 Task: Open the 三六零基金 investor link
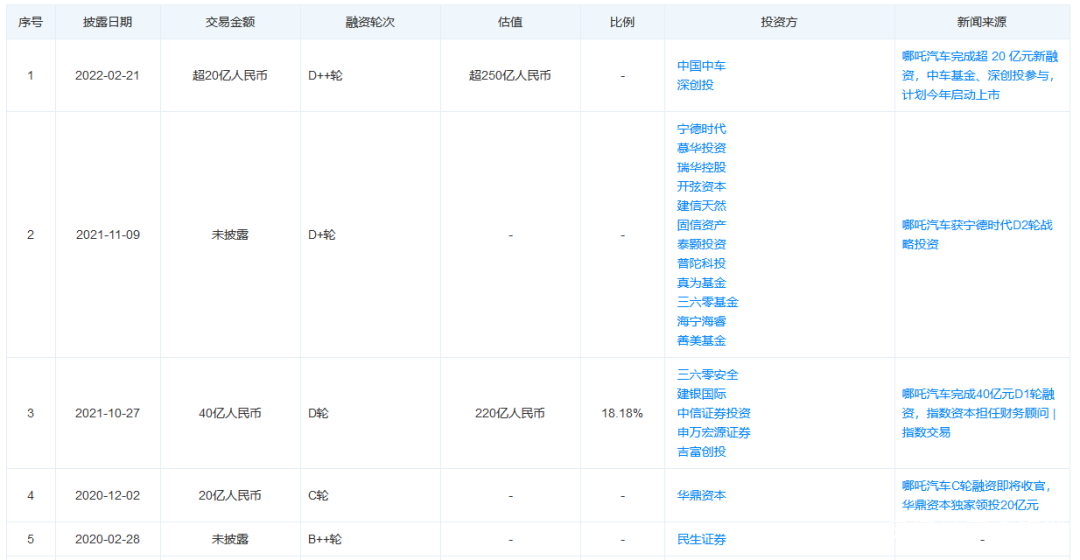point(707,302)
